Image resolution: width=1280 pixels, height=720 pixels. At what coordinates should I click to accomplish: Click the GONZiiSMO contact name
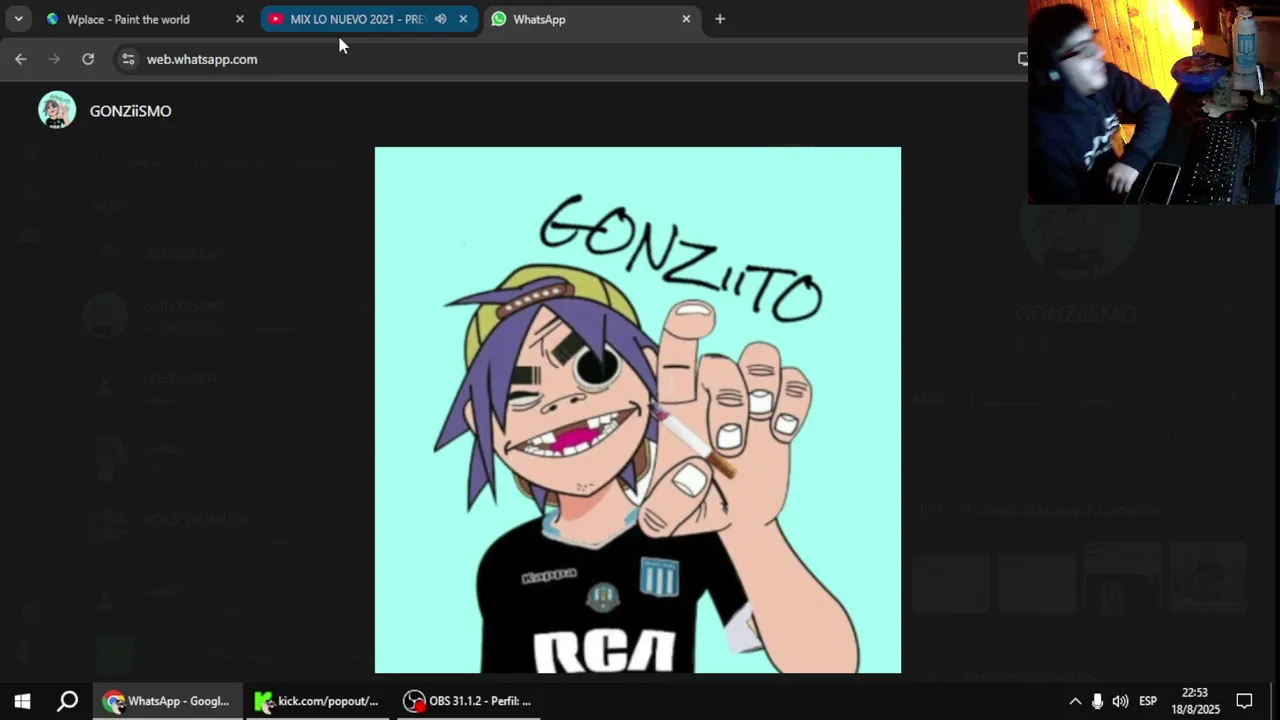click(131, 111)
